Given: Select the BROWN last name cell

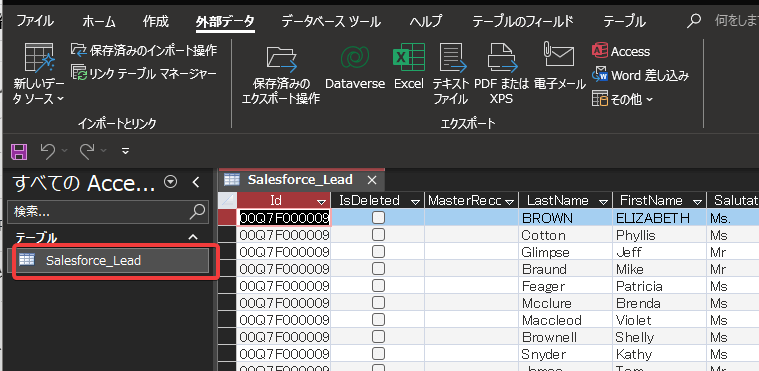Looking at the screenshot, I should pos(565,218).
